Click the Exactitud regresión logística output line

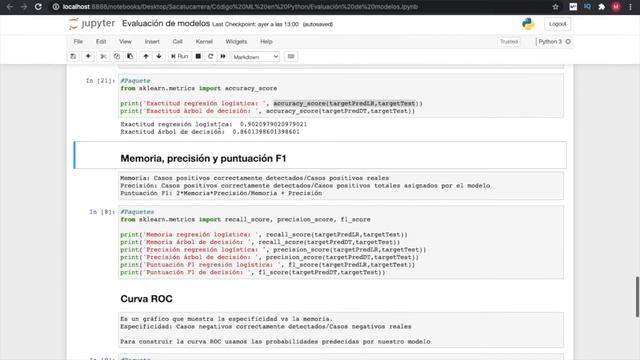coord(213,124)
